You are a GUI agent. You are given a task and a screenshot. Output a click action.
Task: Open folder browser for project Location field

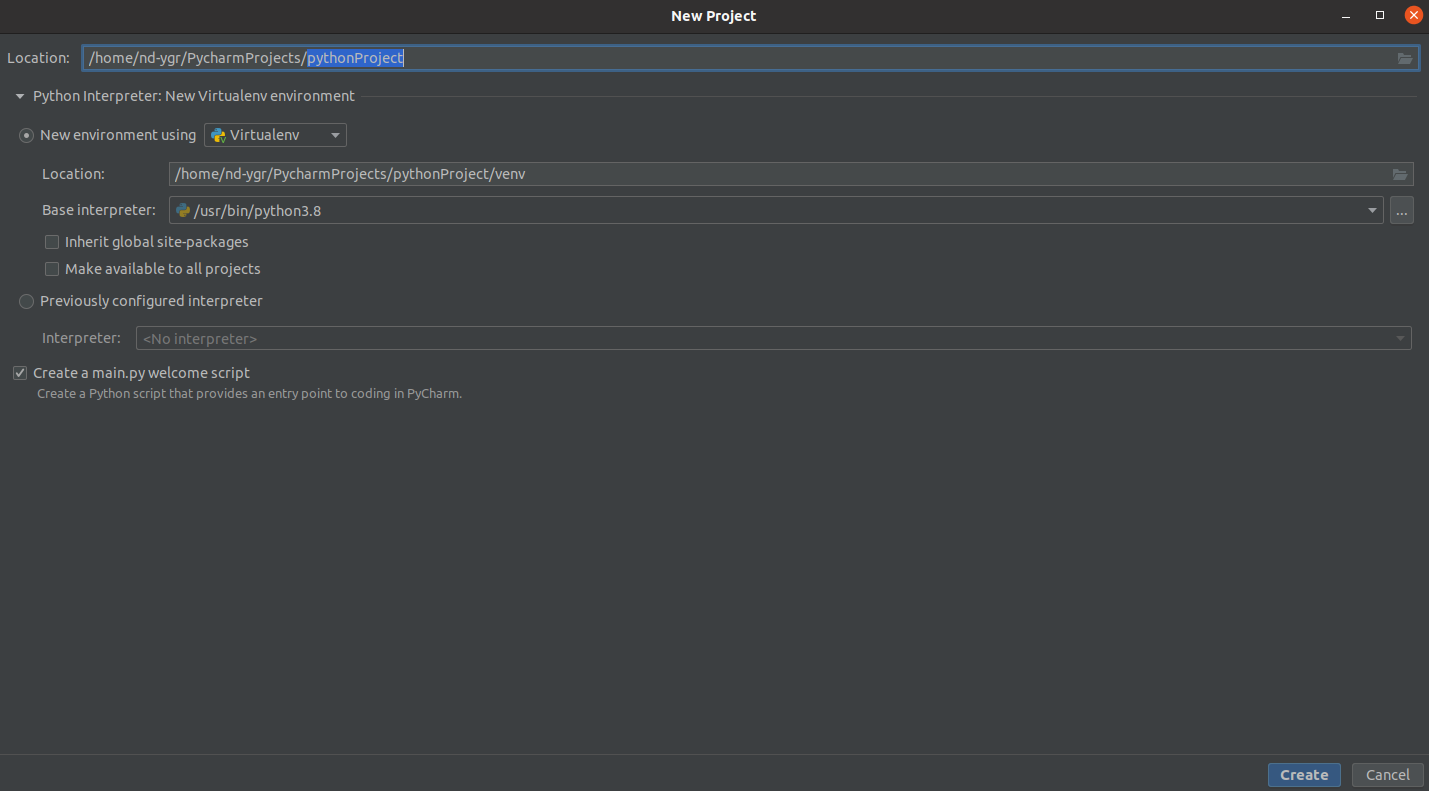pyautogui.click(x=1405, y=58)
